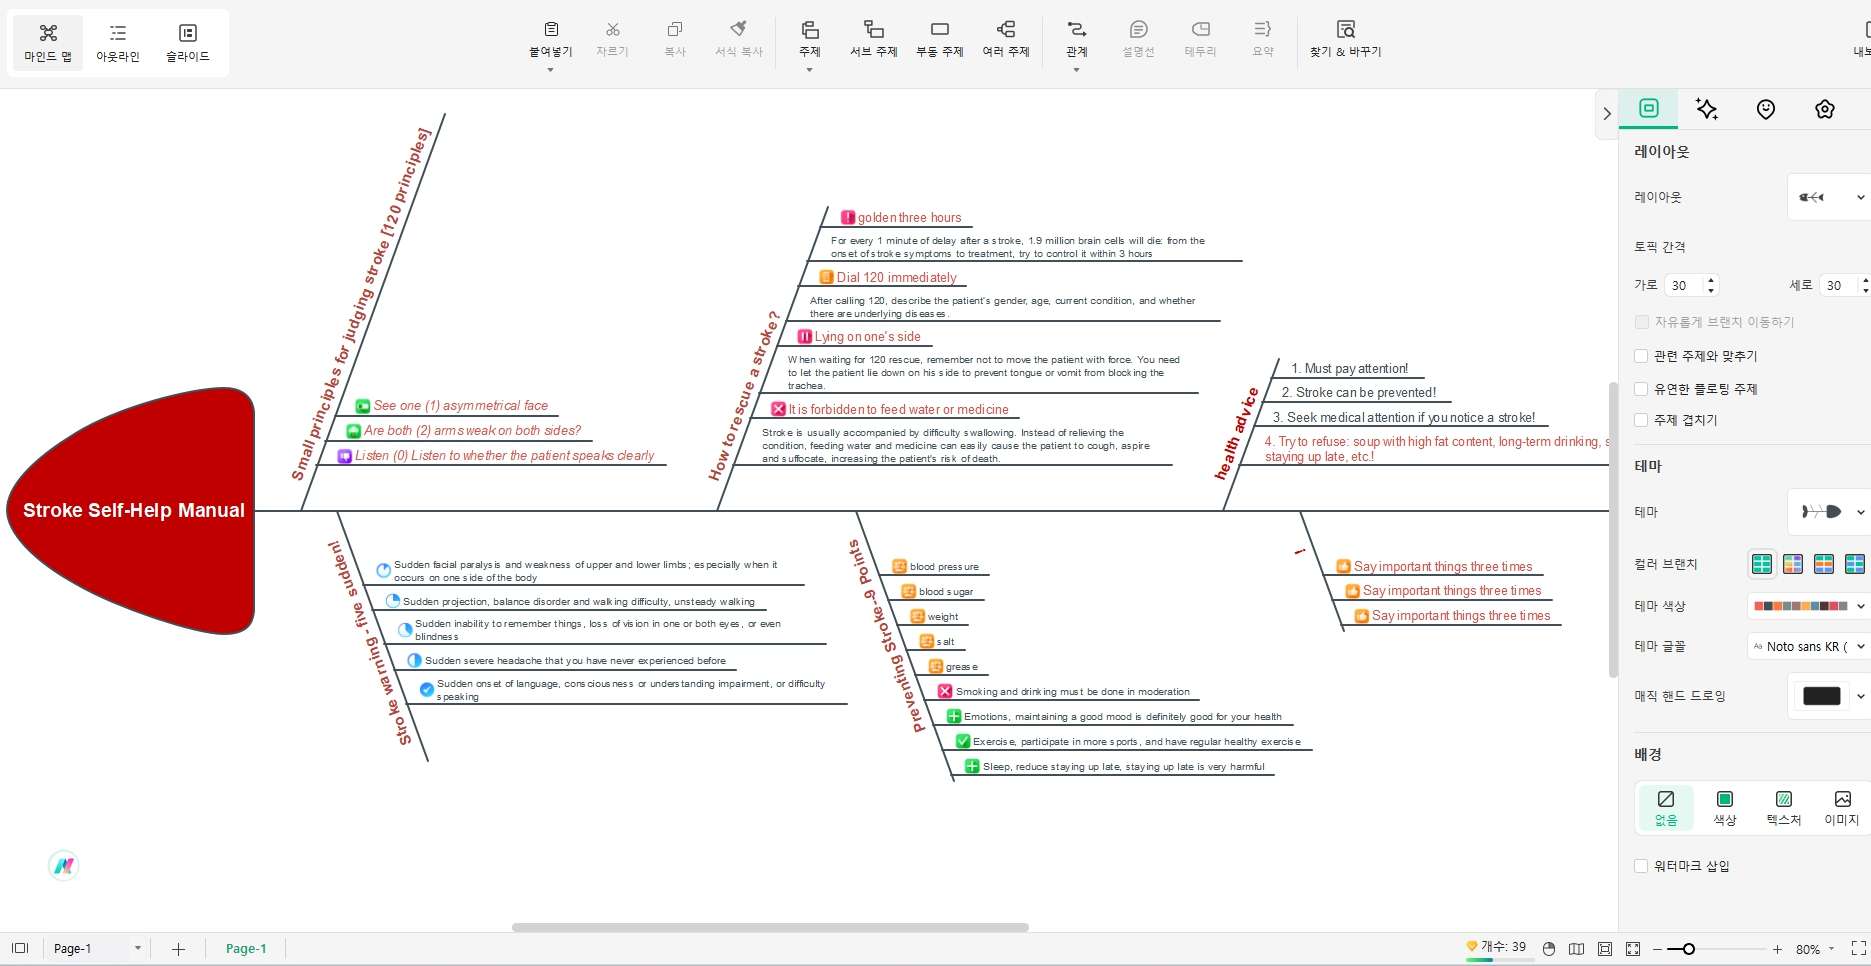Select the 'Dial 120 immediately' topic
Screen dimensions: 1871x966
tap(888, 277)
